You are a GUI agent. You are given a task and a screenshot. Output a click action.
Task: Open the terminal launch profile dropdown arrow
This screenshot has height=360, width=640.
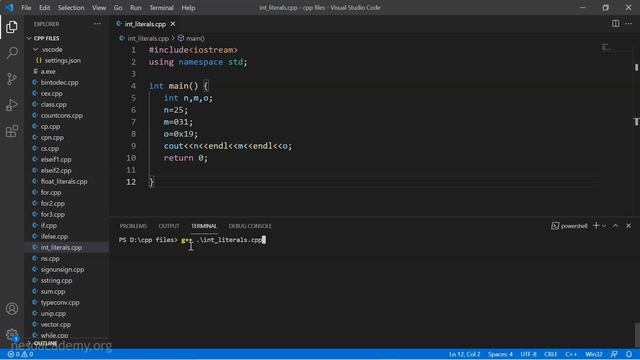click(x=604, y=226)
